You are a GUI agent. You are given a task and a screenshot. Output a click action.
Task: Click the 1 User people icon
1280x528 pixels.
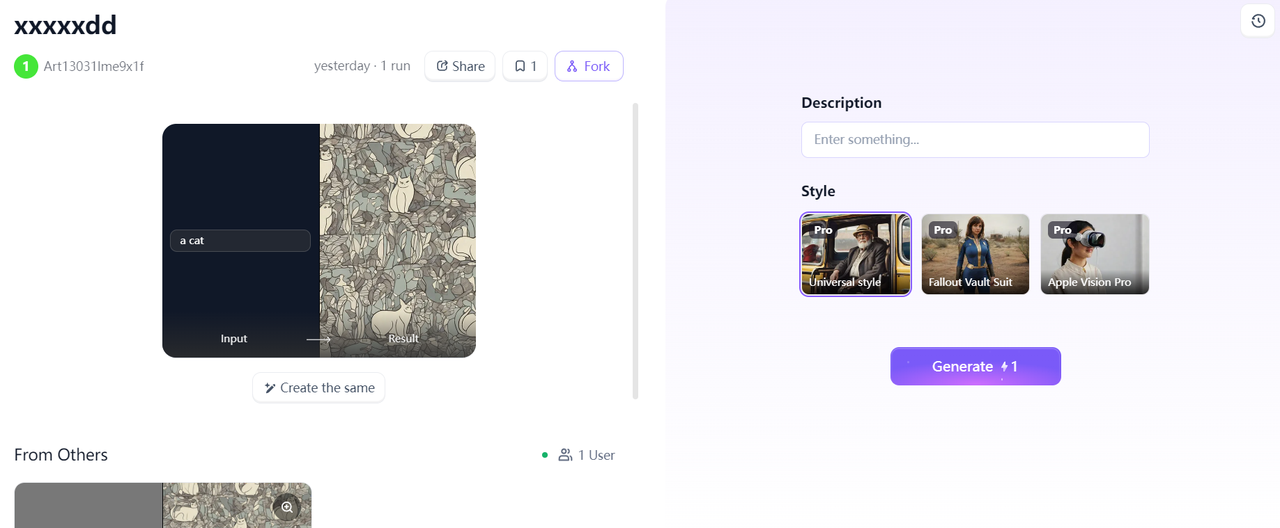[565, 455]
